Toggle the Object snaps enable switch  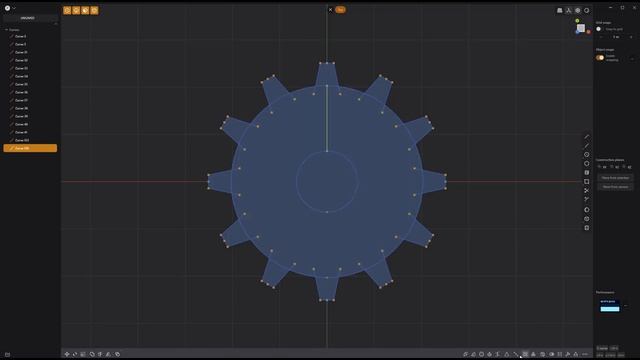click(x=600, y=58)
